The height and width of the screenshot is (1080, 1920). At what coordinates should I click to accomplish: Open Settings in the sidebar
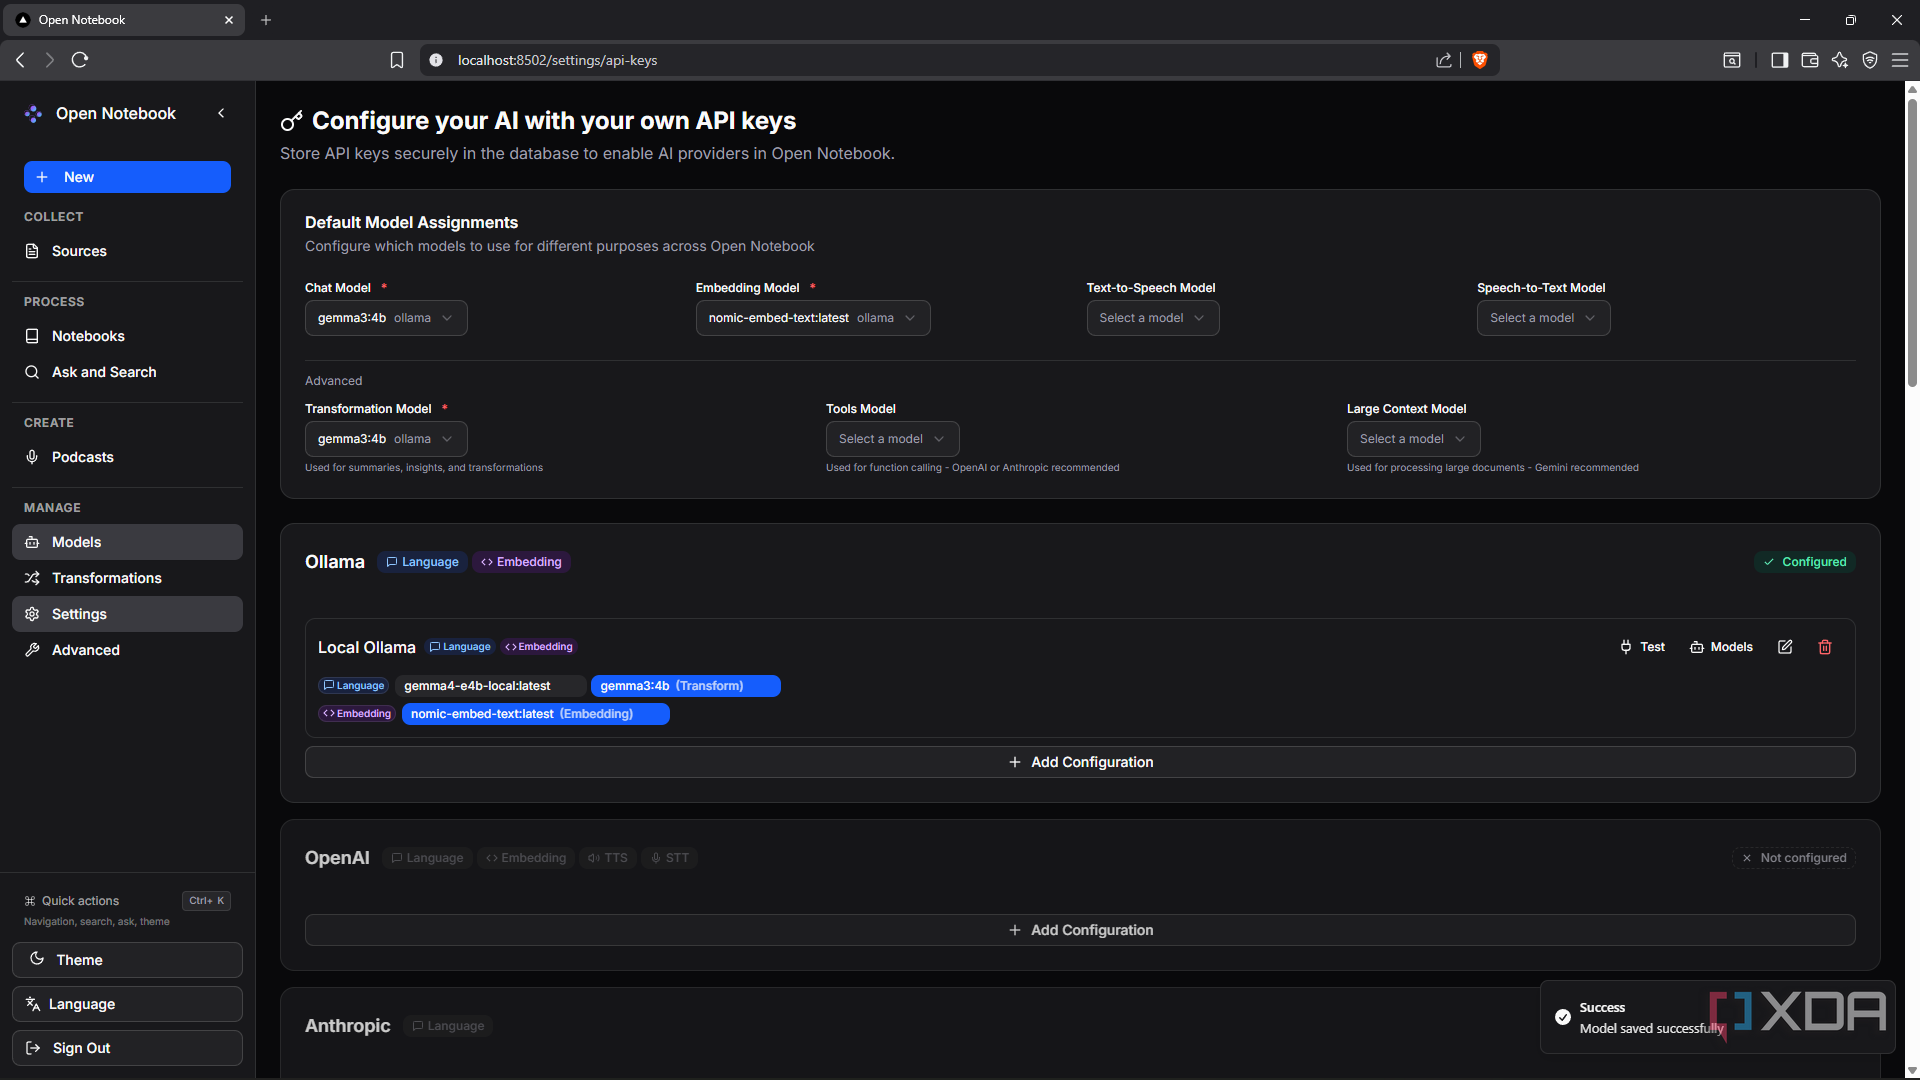click(x=127, y=614)
